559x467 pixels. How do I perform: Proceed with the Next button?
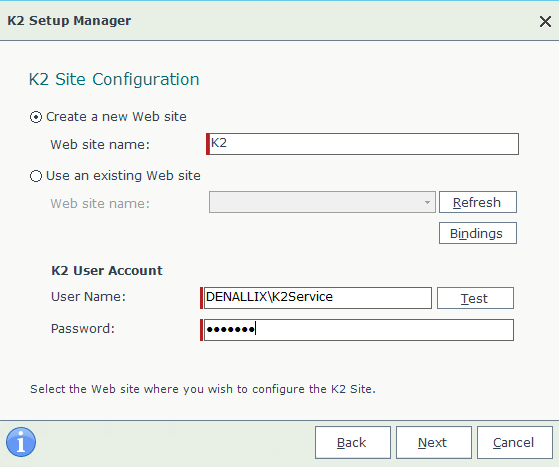pyautogui.click(x=434, y=442)
